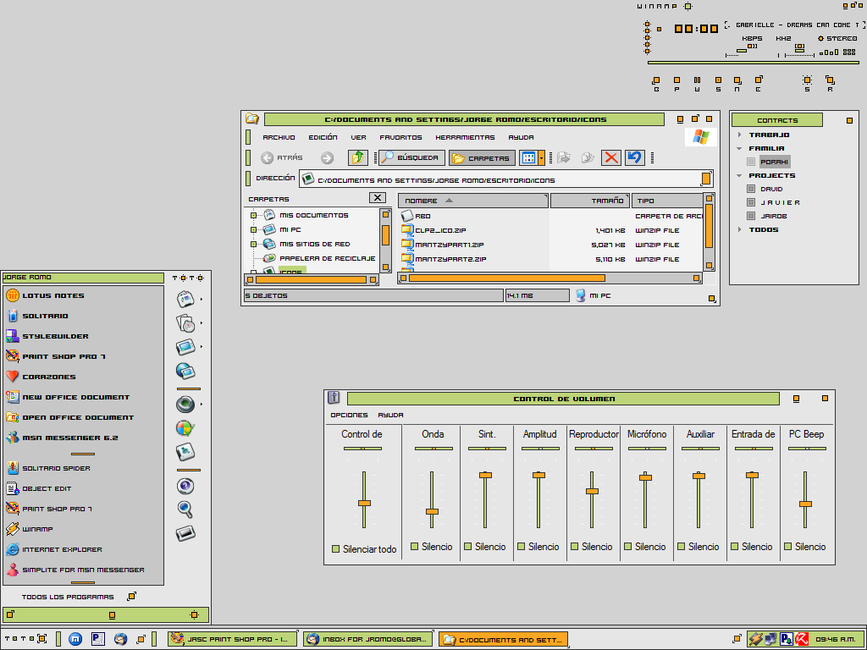Open the Edición menu
867x650 pixels.
[x=323, y=137]
